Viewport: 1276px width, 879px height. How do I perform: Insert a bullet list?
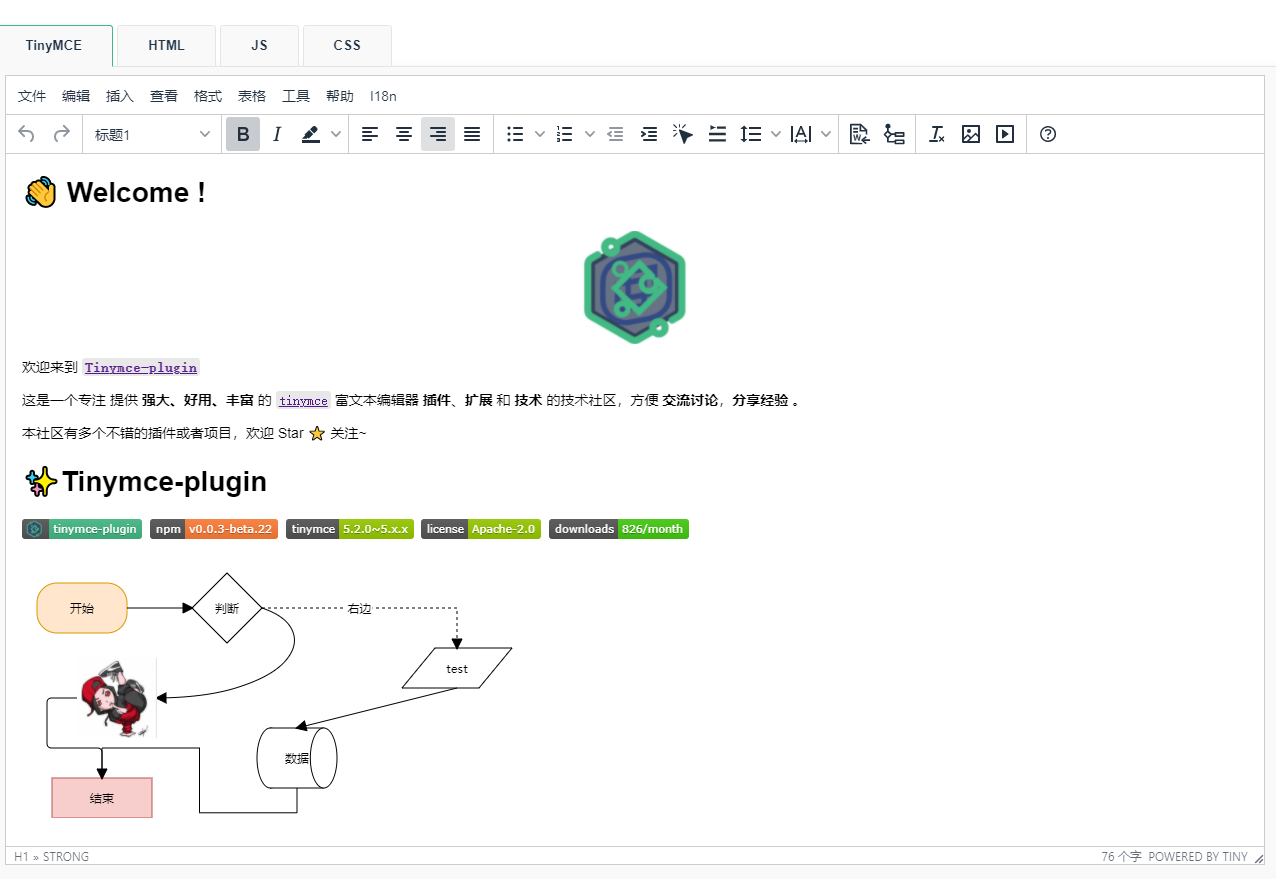515,134
